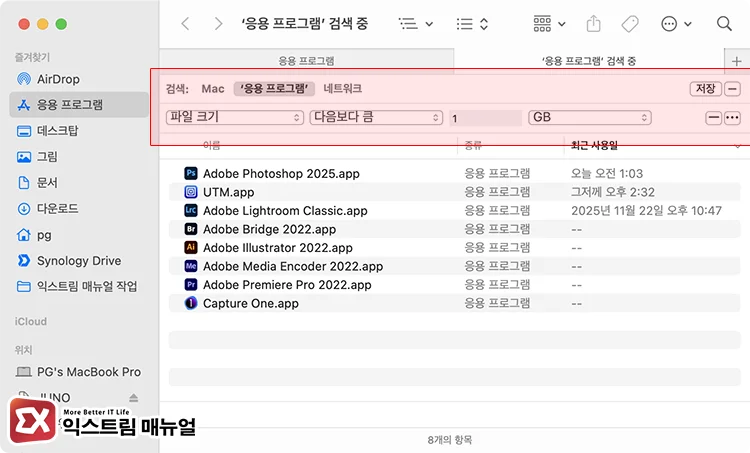The image size is (750, 453).
Task: Remove search criteria bar beside 저장
Action: tap(732, 88)
